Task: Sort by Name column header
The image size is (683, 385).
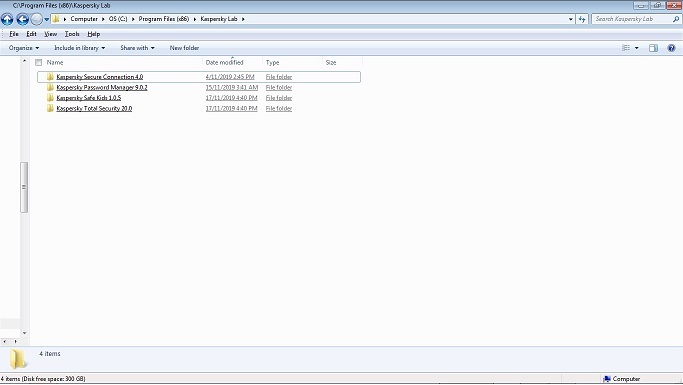Action: click(x=55, y=63)
